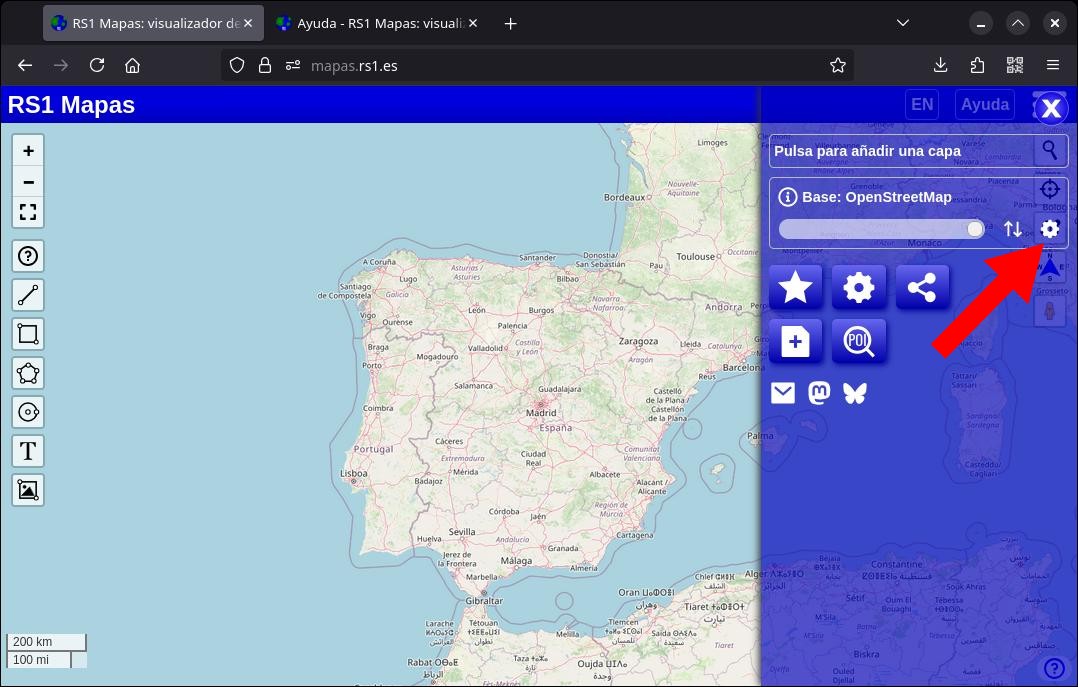Open the browser downloads panel

point(940,65)
